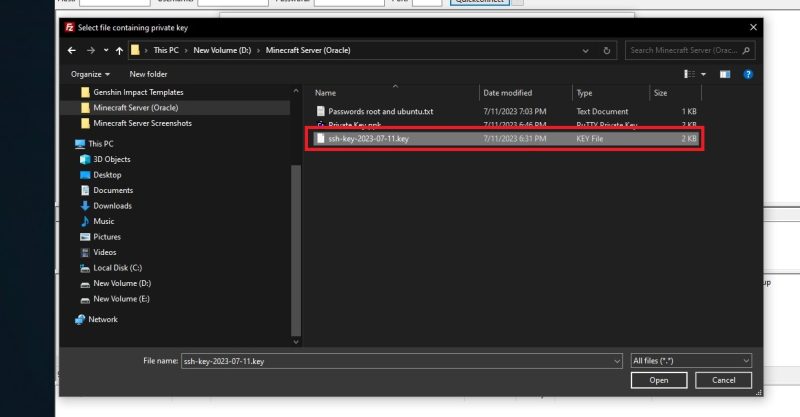Click the refresh icon beside address bar
This screenshot has height=417, width=800.
coord(609,50)
